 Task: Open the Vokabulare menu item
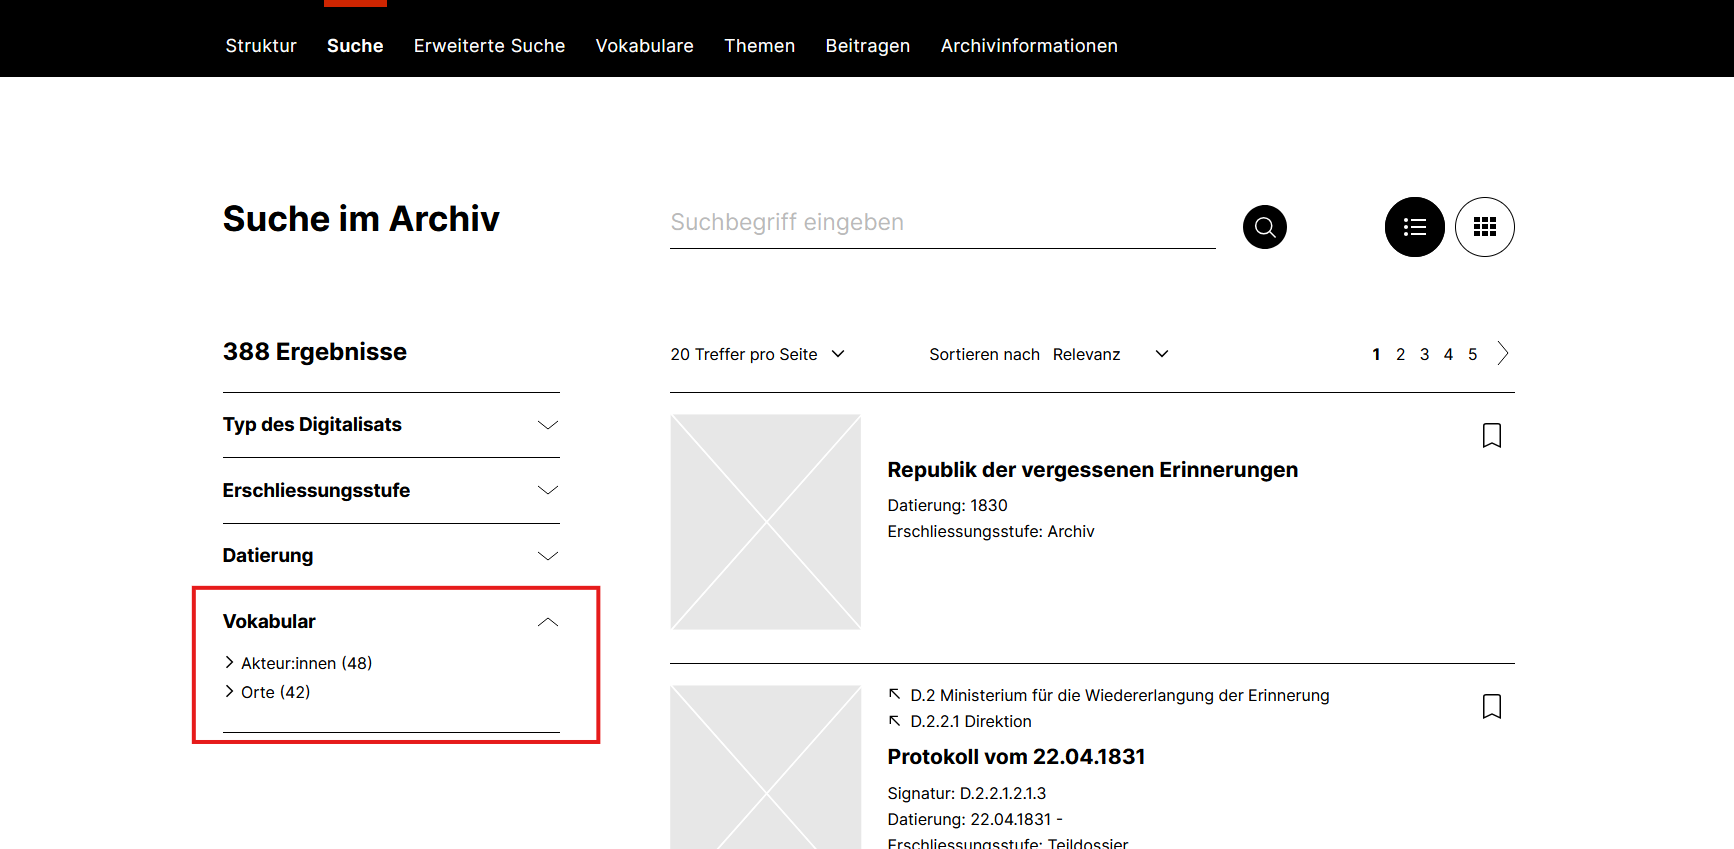point(644,46)
